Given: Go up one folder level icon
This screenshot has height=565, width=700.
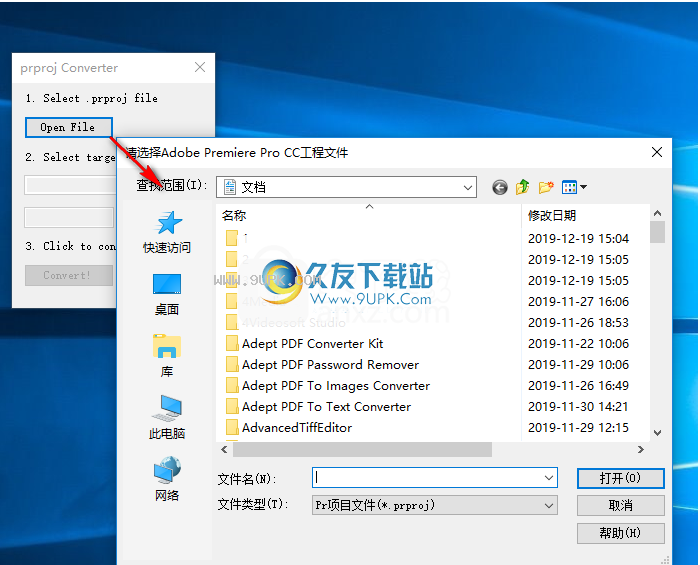Looking at the screenshot, I should click(522, 187).
